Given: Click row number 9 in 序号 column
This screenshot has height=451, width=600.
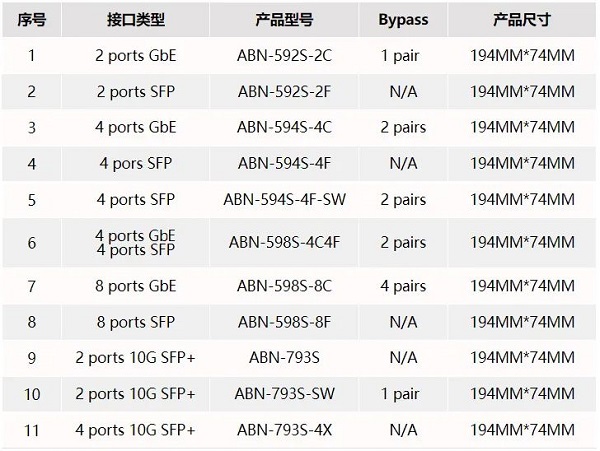Looking at the screenshot, I should 31,358.
